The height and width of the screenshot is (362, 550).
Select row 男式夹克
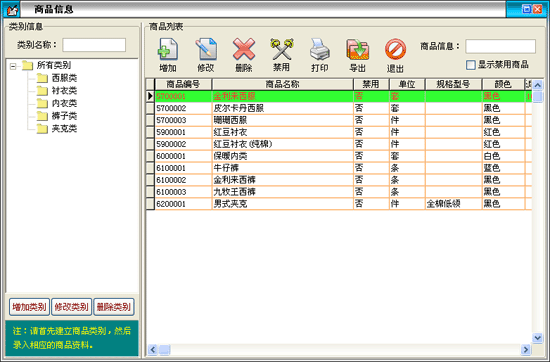click(x=339, y=204)
